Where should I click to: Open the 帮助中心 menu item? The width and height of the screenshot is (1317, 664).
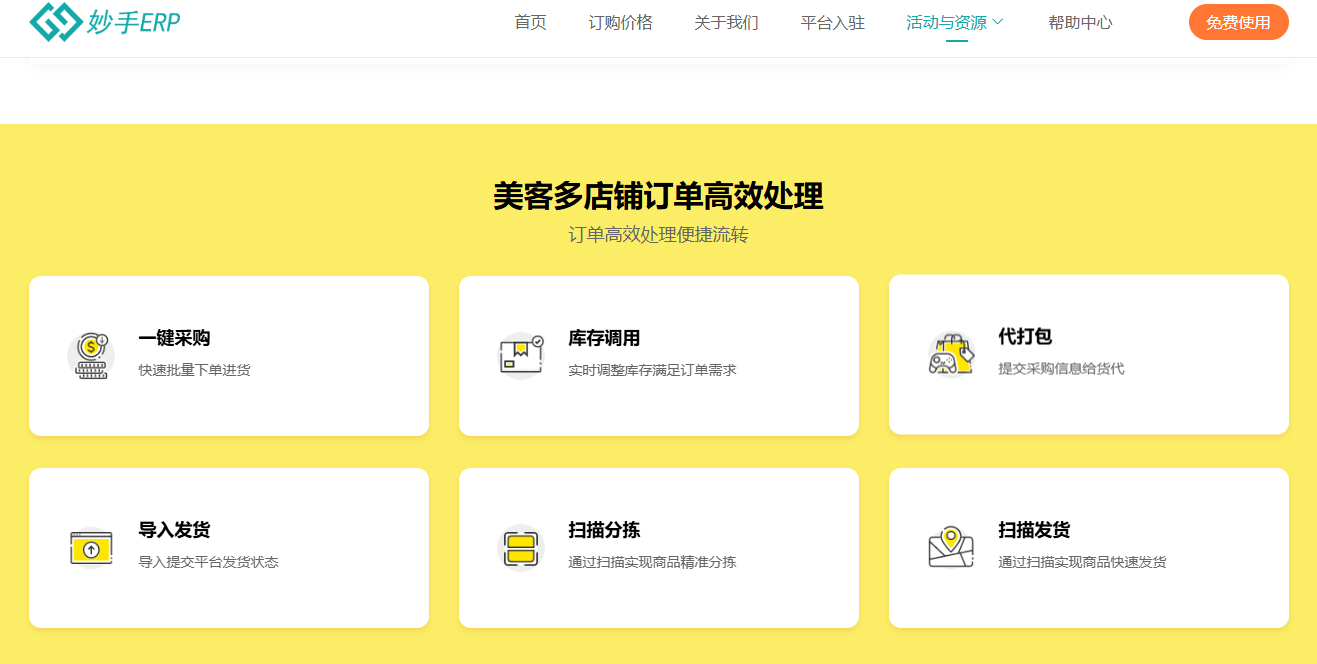[x=1079, y=22]
